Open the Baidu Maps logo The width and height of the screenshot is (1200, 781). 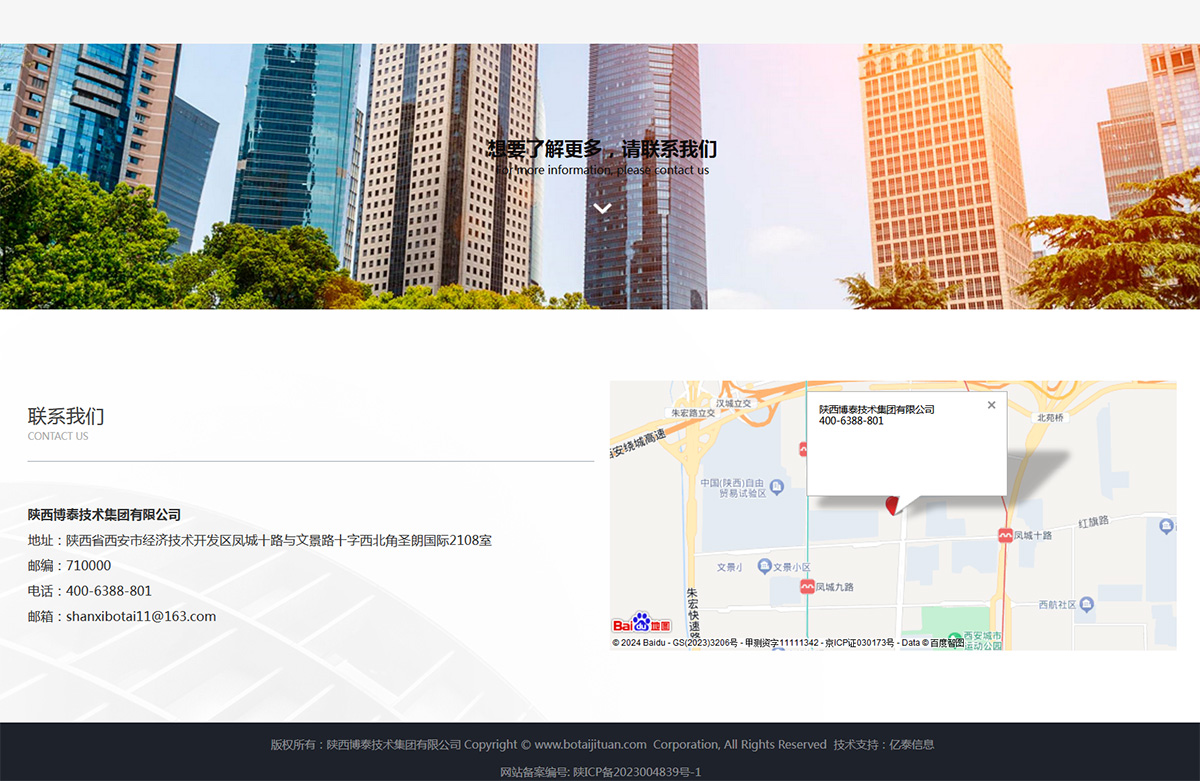click(x=642, y=622)
